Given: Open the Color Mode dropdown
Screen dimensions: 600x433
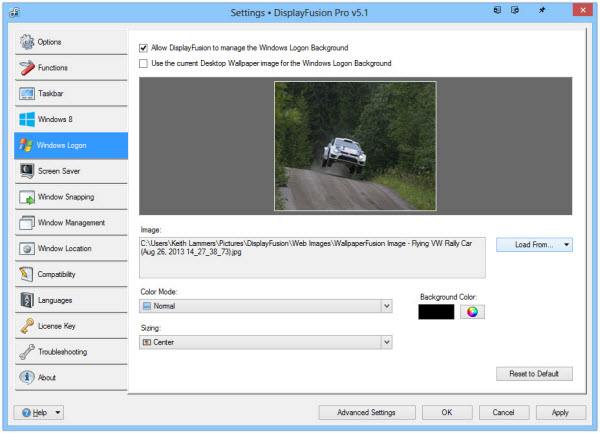Looking at the screenshot, I should click(266, 306).
